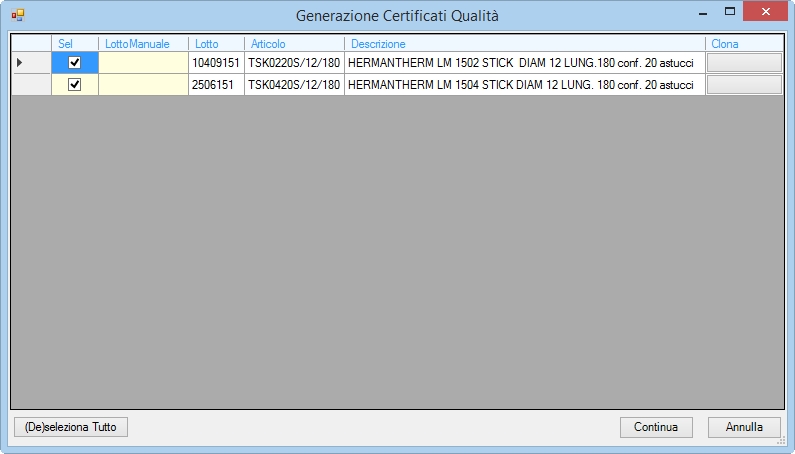
Task: Cancel with the Annulla button
Action: click(744, 427)
